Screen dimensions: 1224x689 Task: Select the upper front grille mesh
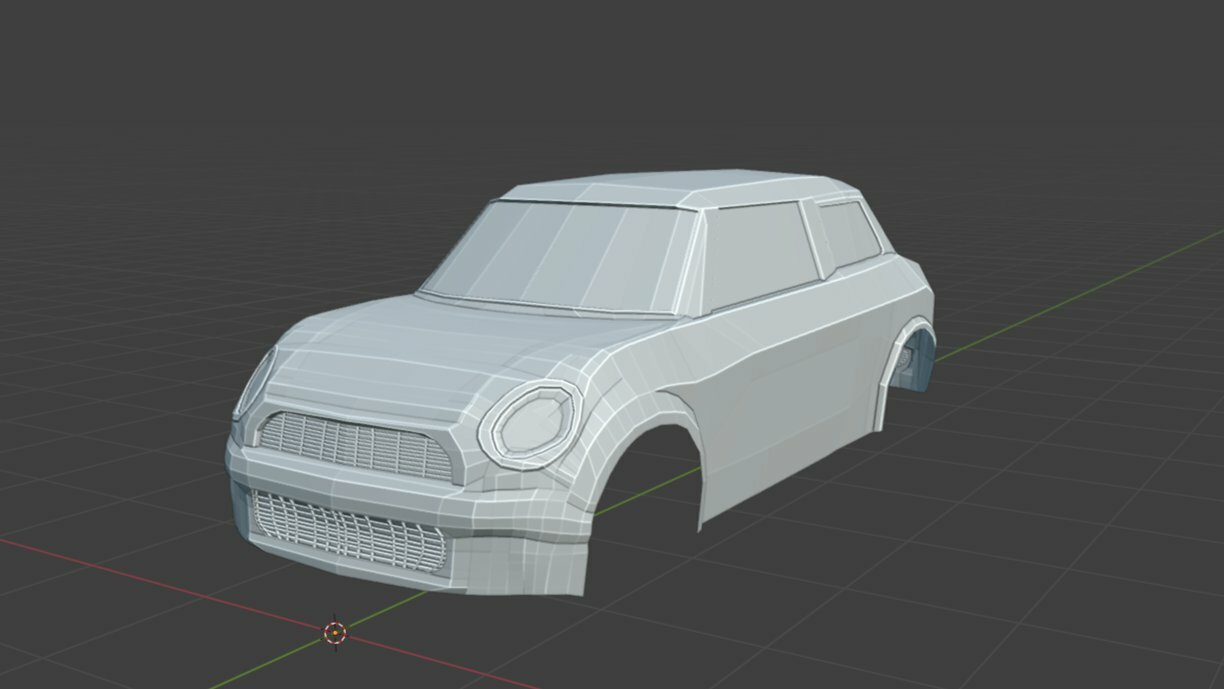pyautogui.click(x=357, y=446)
